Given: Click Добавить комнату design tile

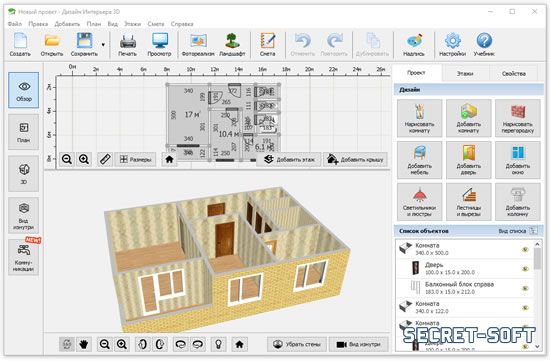Looking at the screenshot, I should 469,118.
